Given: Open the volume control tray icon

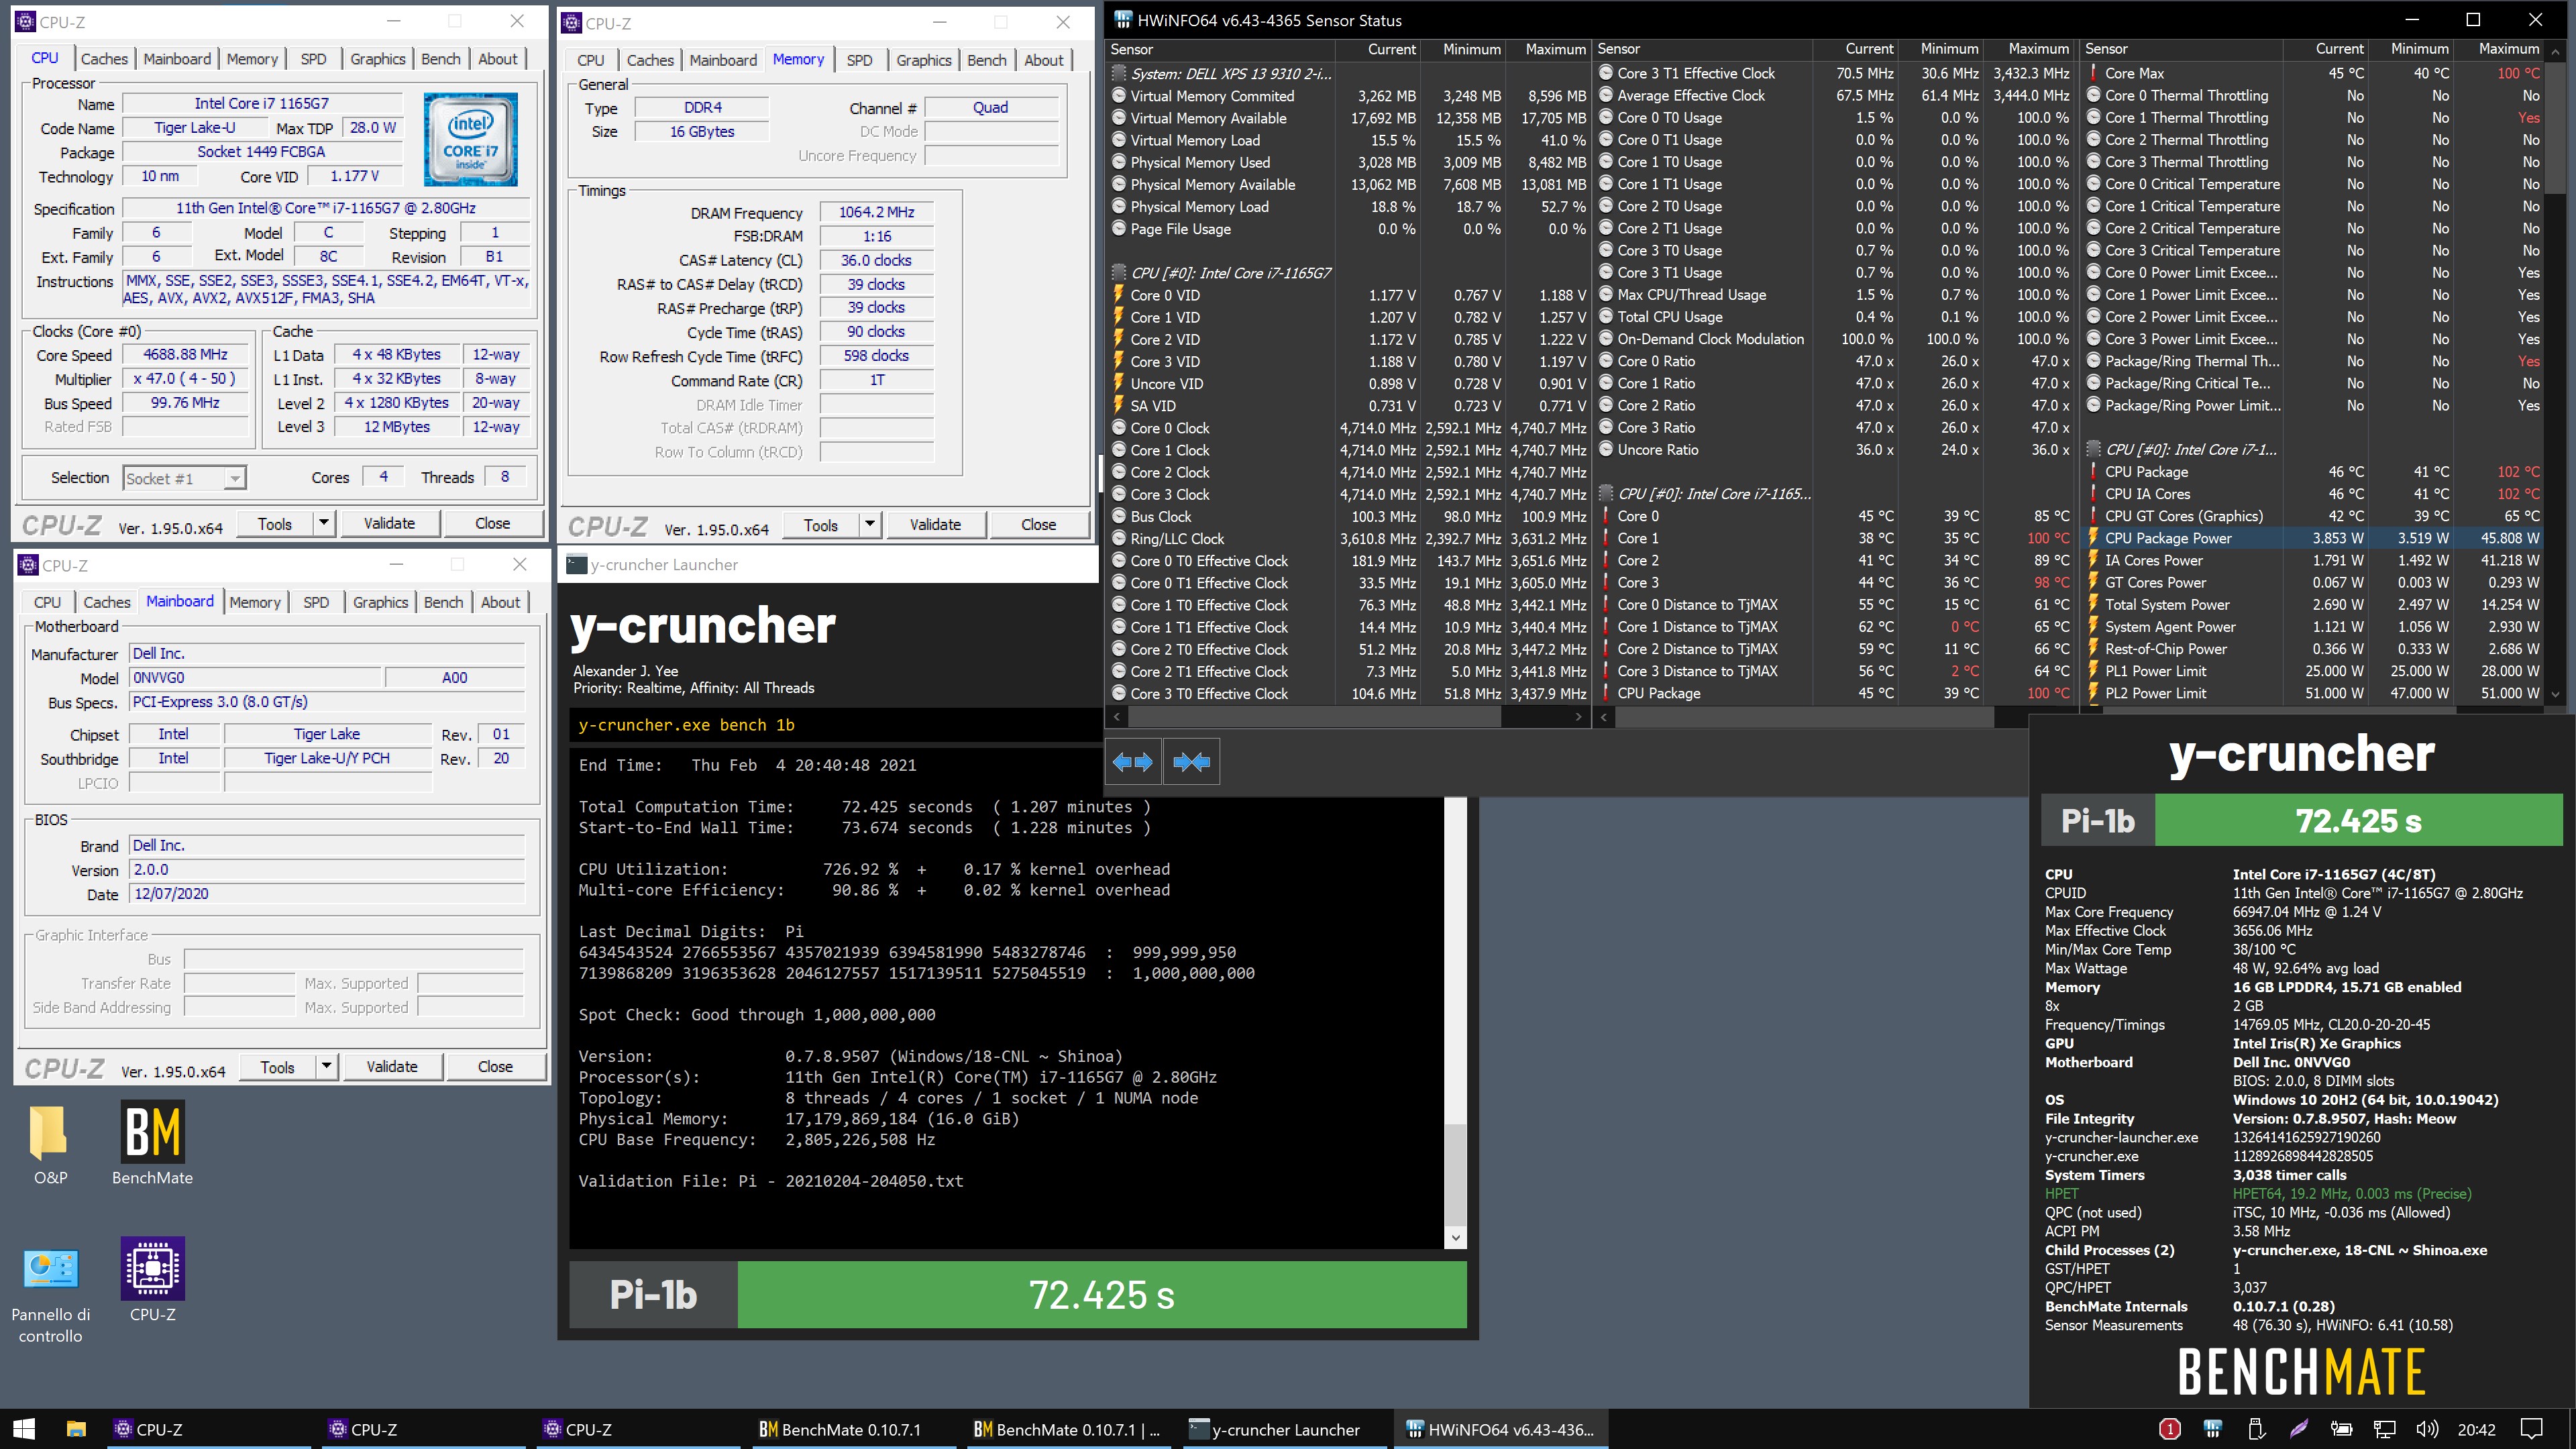Looking at the screenshot, I should [2428, 1429].
